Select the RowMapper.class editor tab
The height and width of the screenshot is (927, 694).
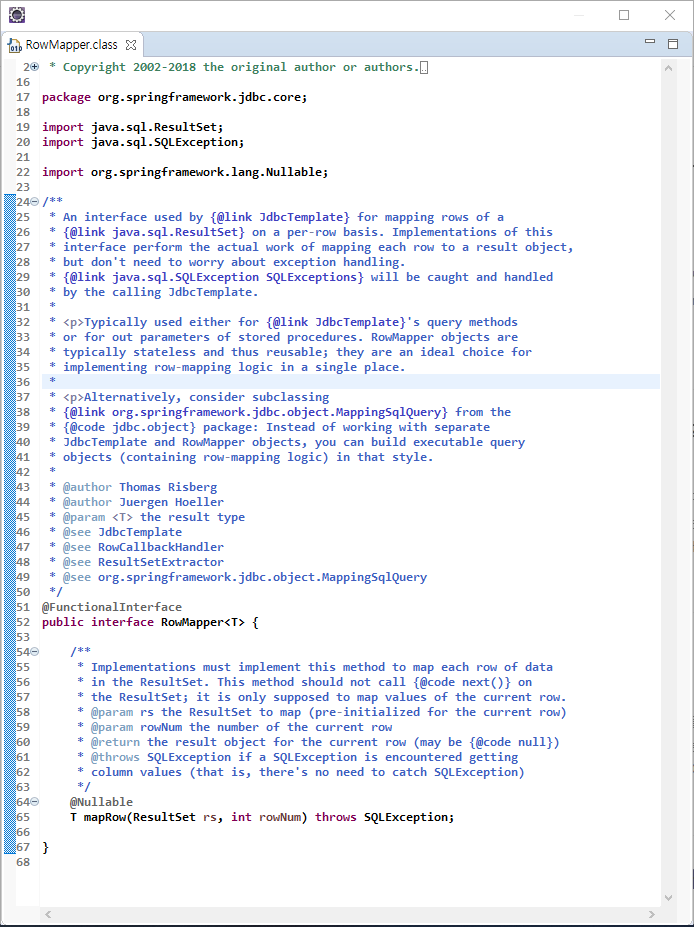click(72, 45)
